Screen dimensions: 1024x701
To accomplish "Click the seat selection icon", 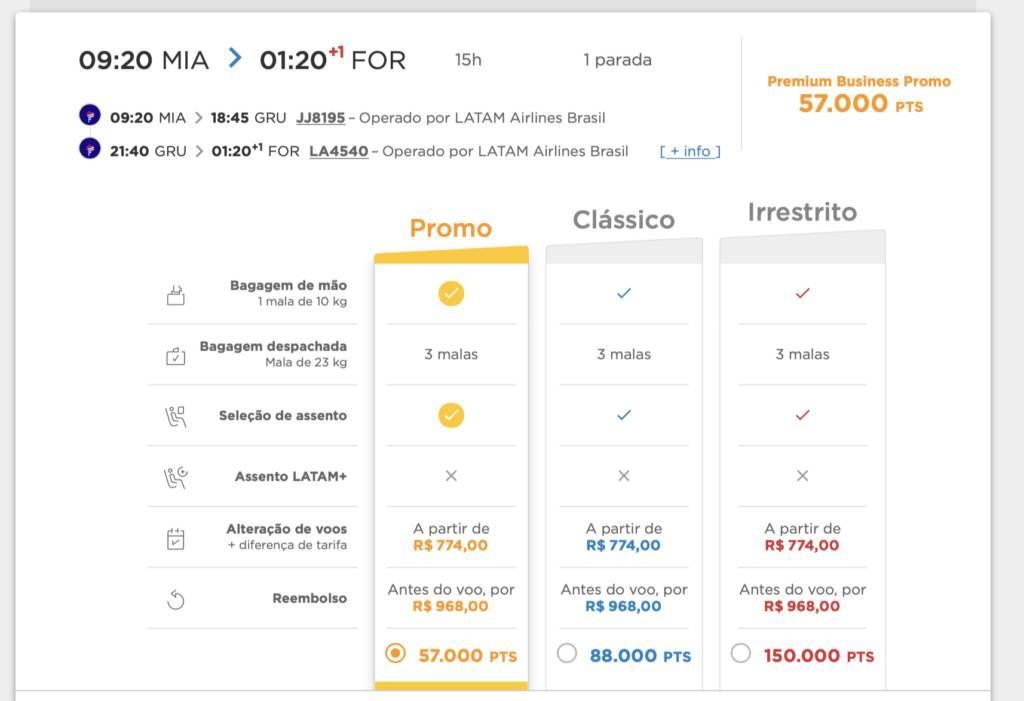I will (x=176, y=416).
